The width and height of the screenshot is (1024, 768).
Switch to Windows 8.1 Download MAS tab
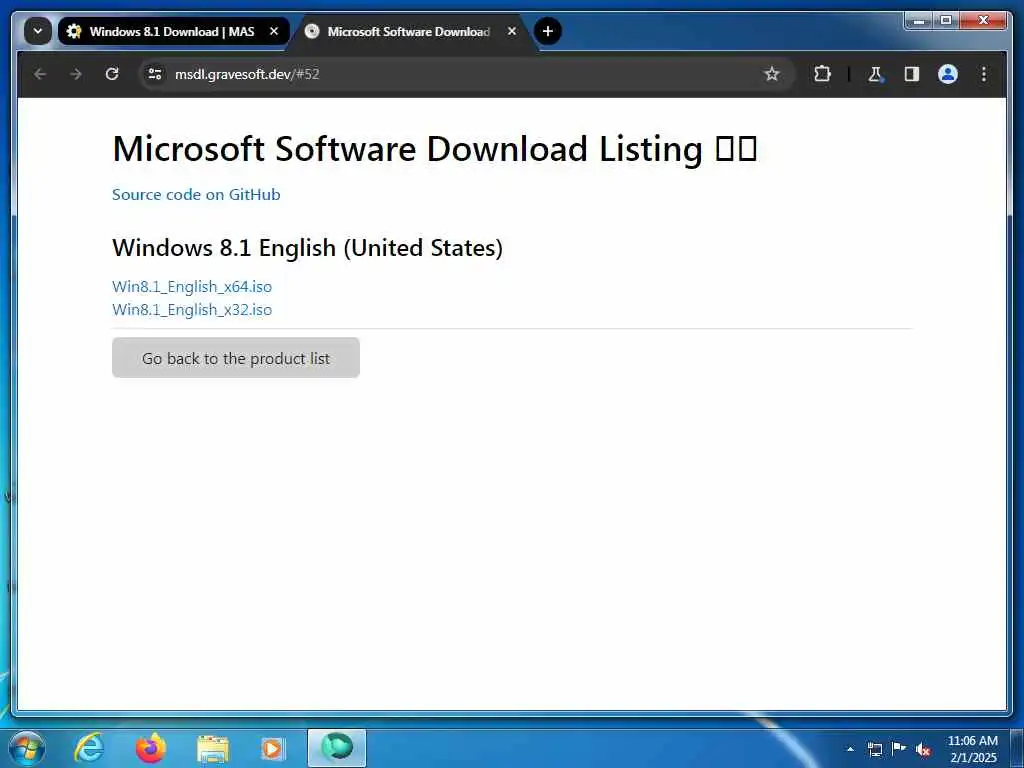(173, 31)
